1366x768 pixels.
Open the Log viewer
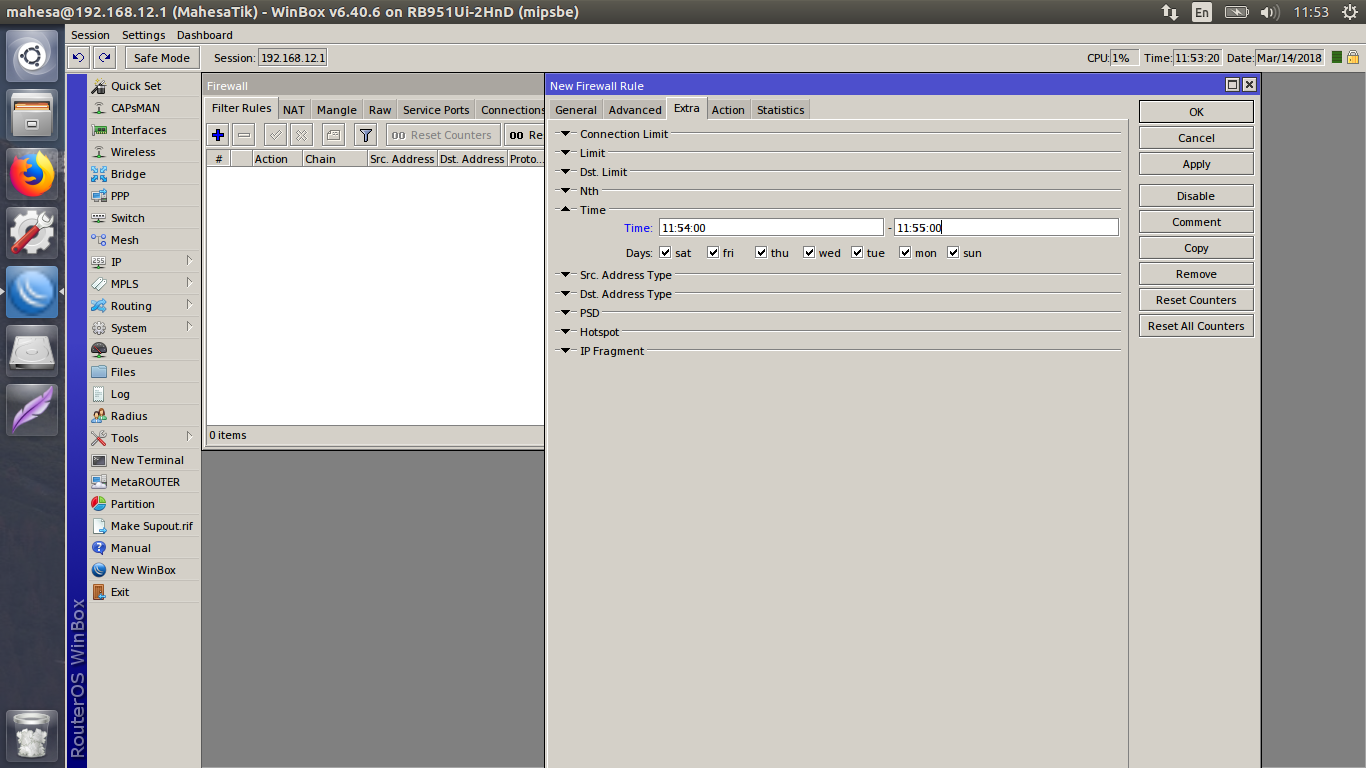pyautogui.click(x=120, y=394)
